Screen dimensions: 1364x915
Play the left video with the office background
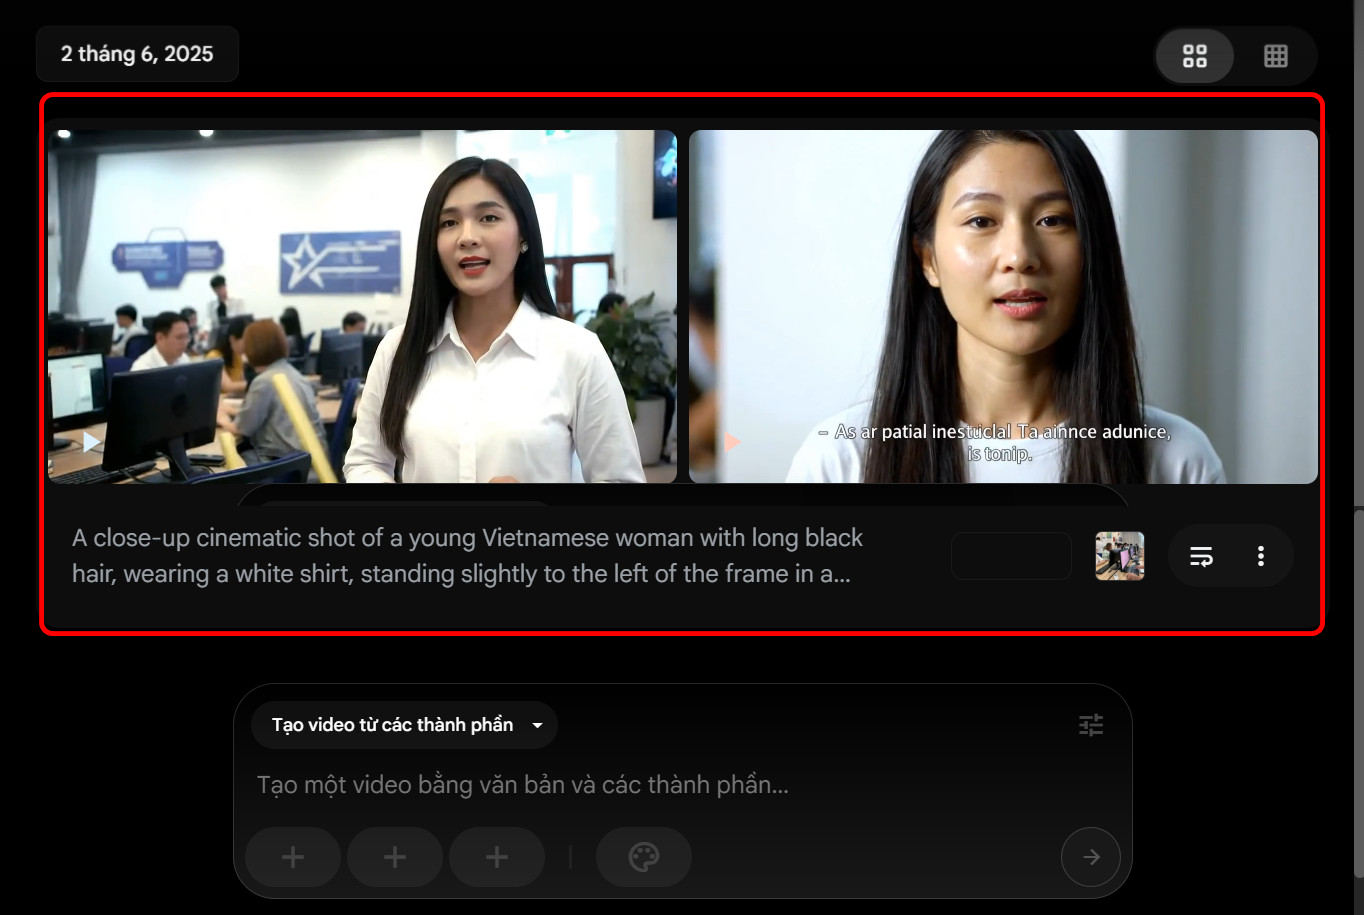click(x=91, y=441)
